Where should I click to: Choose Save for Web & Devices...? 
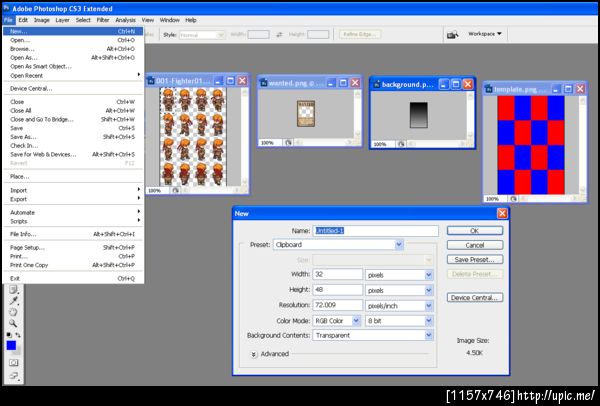73,154
